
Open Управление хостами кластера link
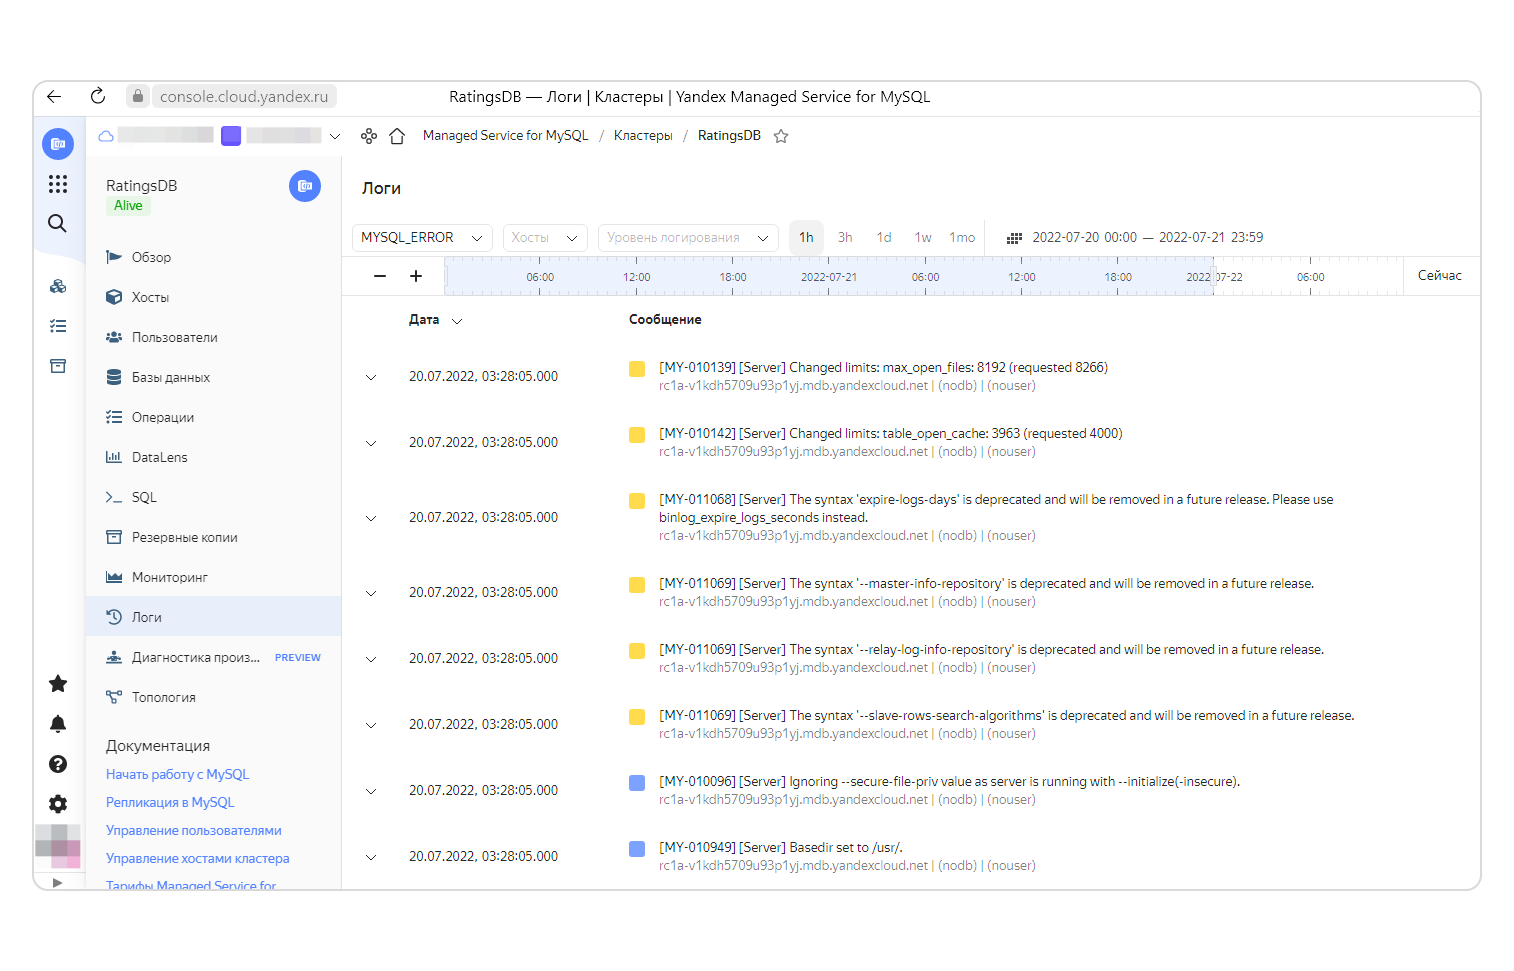coord(198,859)
